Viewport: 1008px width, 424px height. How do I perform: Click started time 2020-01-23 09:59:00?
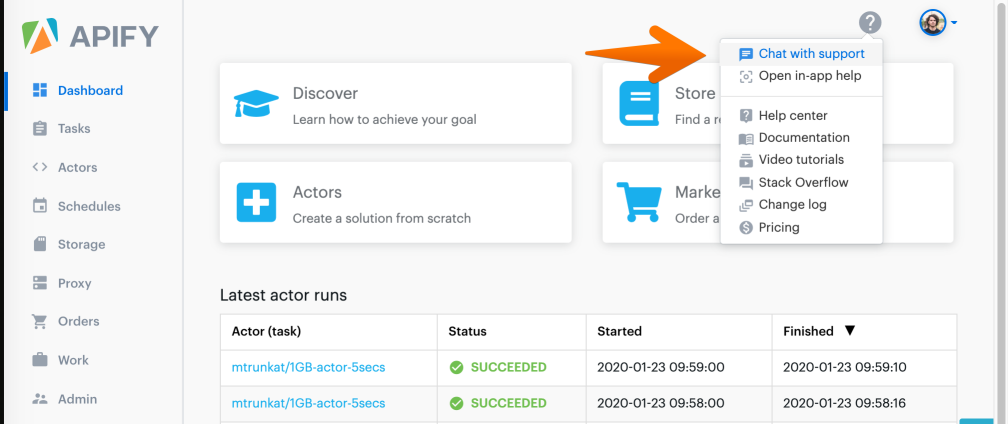(661, 367)
